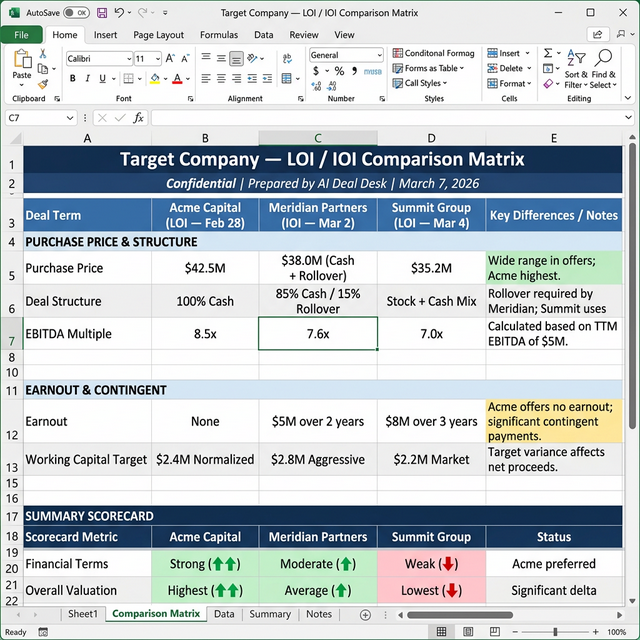
Task: Toggle the AutoSave switch
Action: click(76, 13)
